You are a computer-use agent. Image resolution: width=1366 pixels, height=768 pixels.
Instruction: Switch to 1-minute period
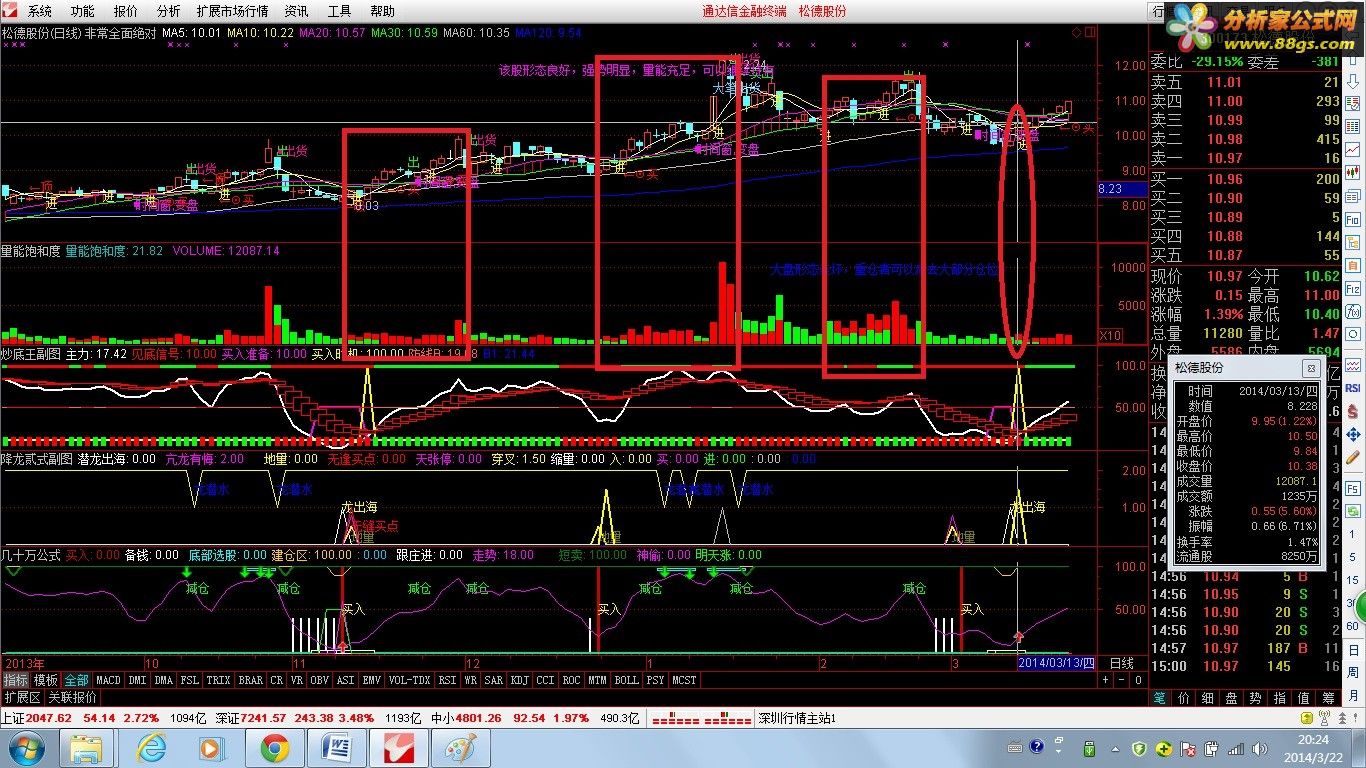click(1352, 534)
